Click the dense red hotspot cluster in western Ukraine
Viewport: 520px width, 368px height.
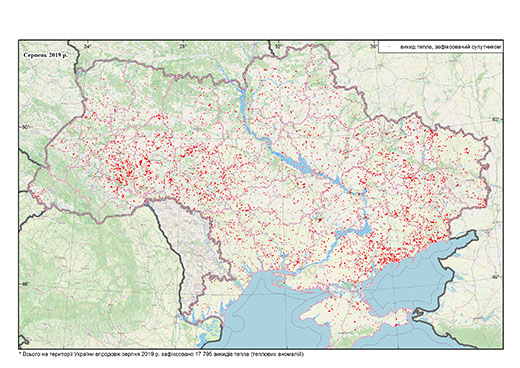click(x=125, y=170)
